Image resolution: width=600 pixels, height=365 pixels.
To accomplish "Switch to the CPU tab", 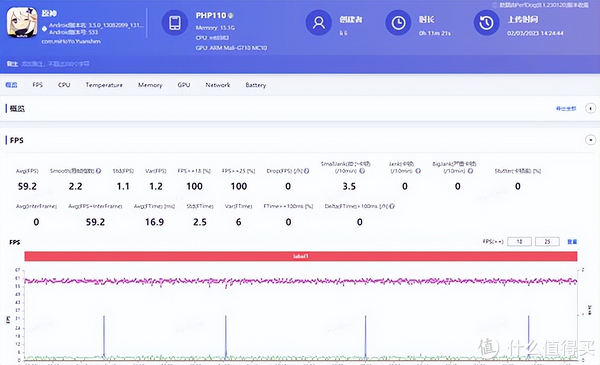I will point(64,85).
